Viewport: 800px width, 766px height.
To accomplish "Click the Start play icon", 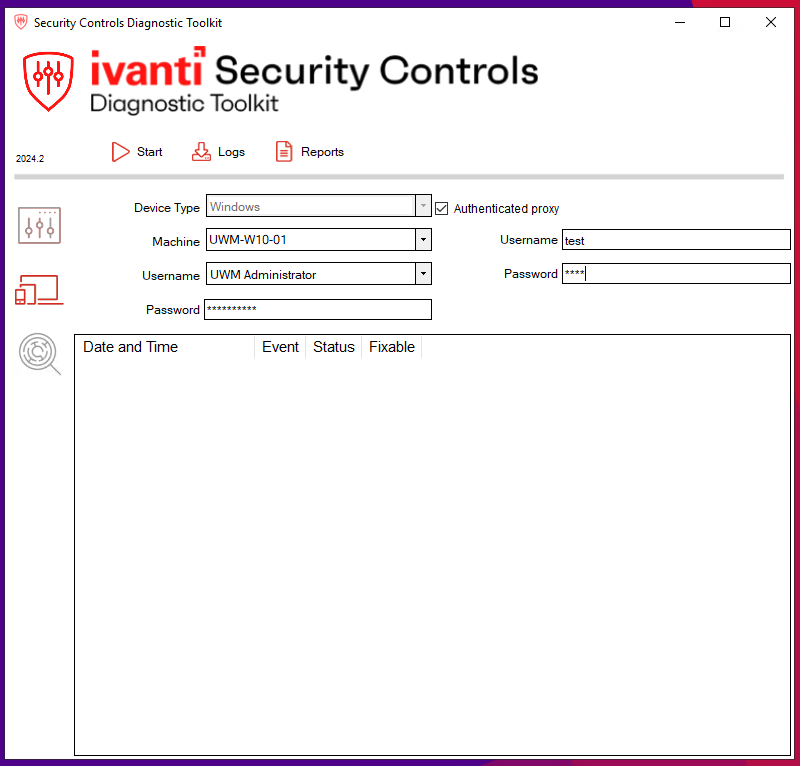I will tap(121, 152).
